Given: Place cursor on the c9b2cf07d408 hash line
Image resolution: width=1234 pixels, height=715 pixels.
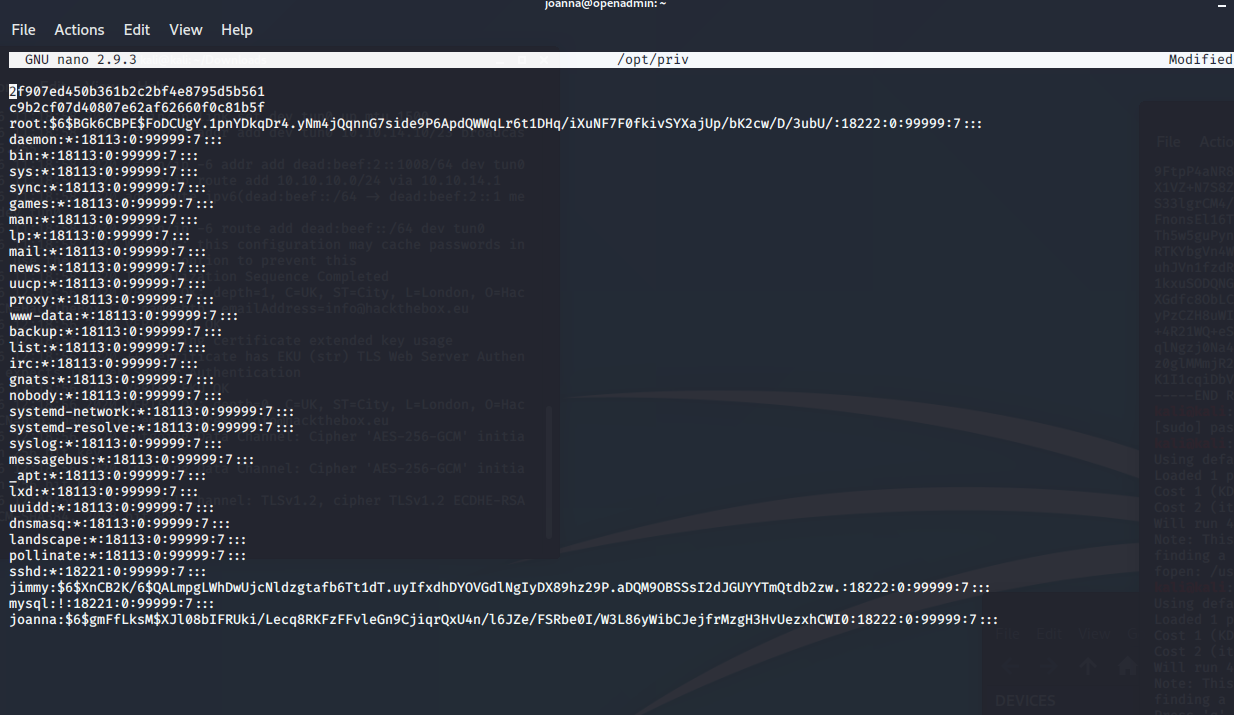Looking at the screenshot, I should point(137,108).
